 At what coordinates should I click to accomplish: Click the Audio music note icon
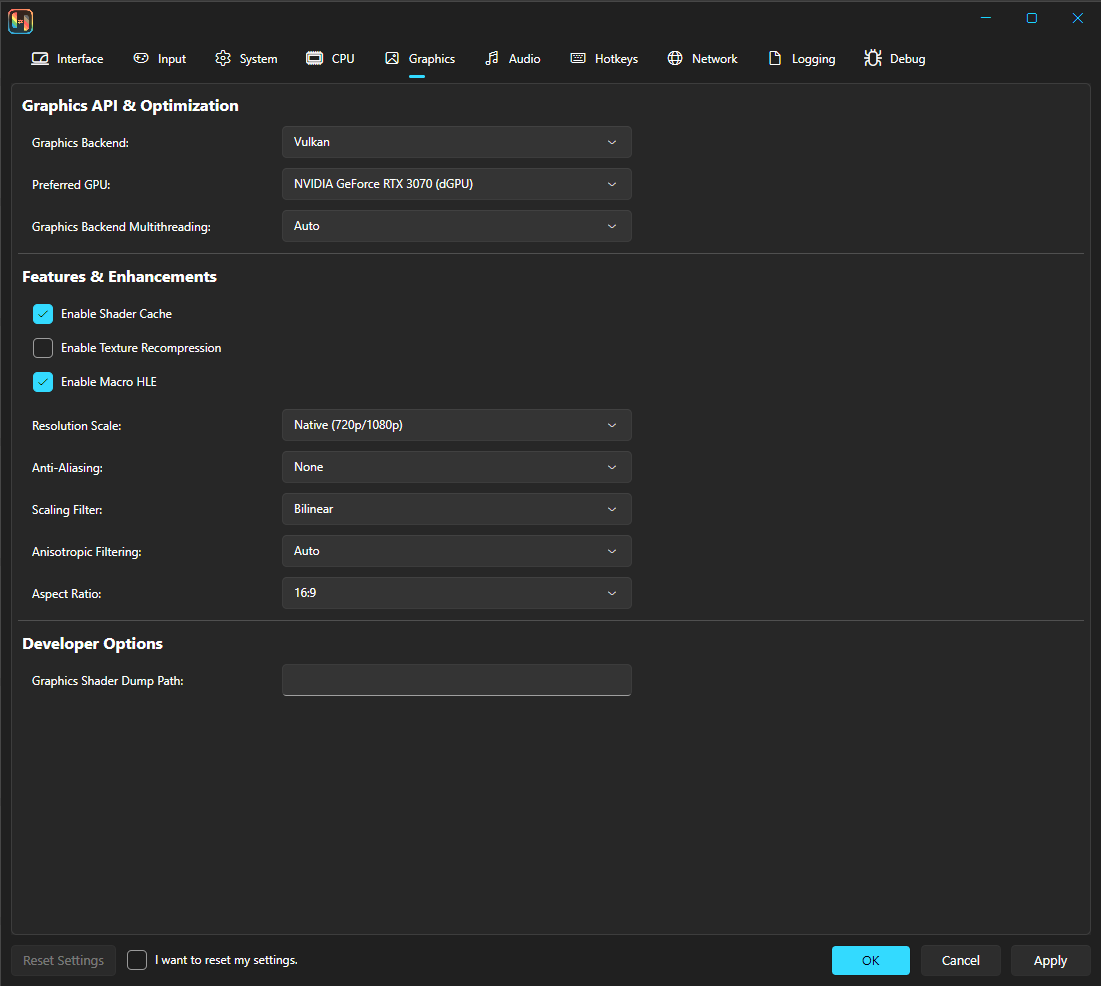click(492, 58)
